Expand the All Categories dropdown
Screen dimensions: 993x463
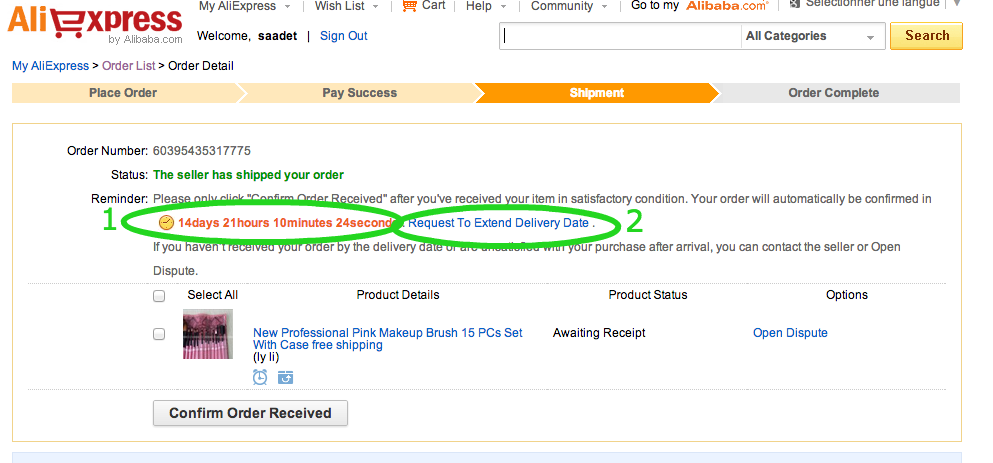tap(811, 36)
